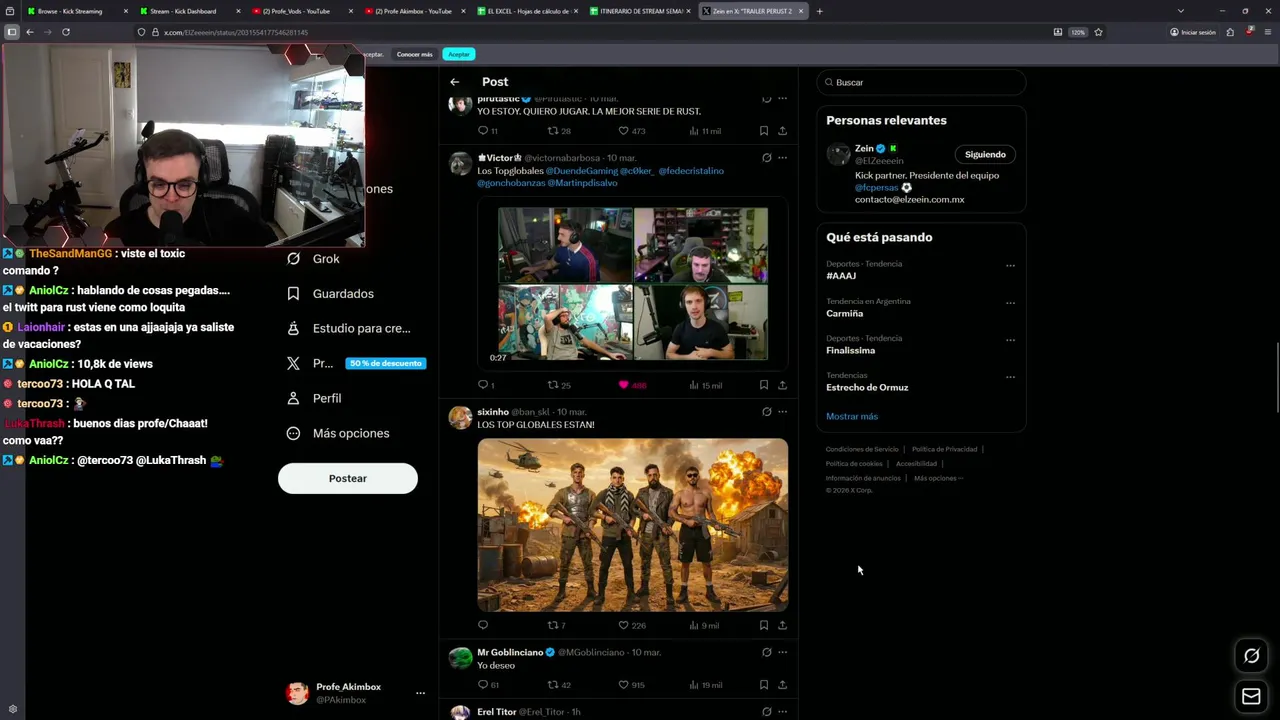1280x720 pixels.
Task: Click the Postear button
Action: [348, 478]
